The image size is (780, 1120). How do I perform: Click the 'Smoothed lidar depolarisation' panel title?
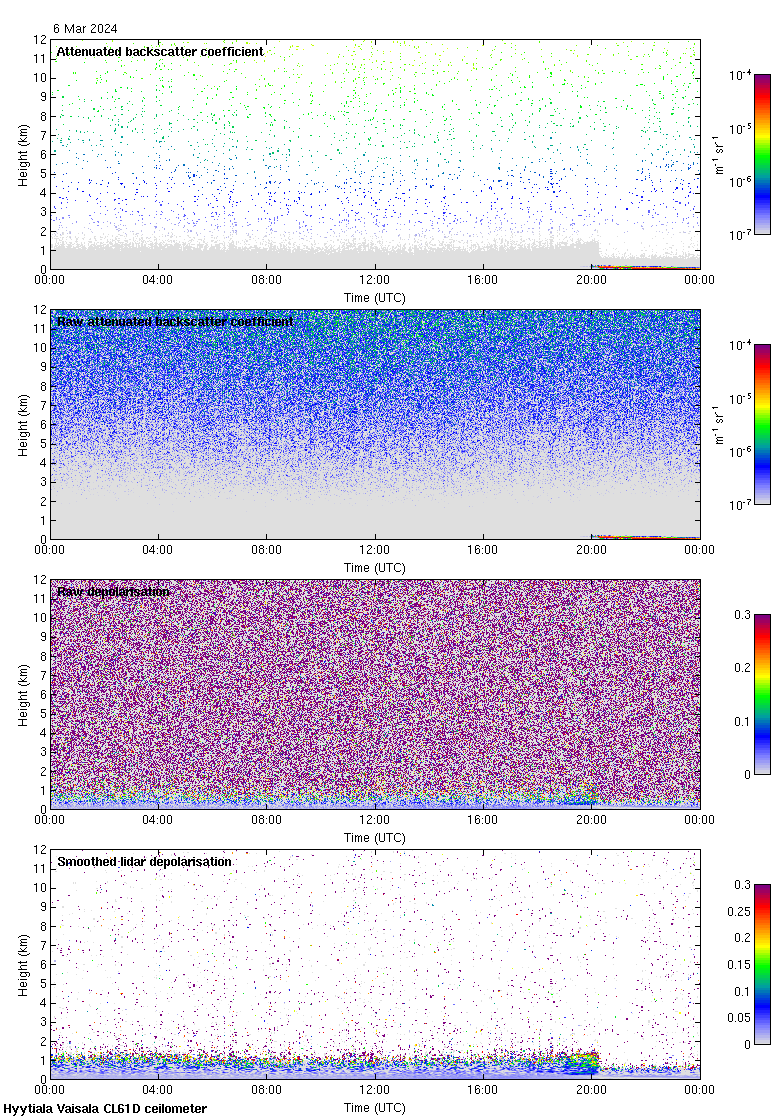point(144,862)
